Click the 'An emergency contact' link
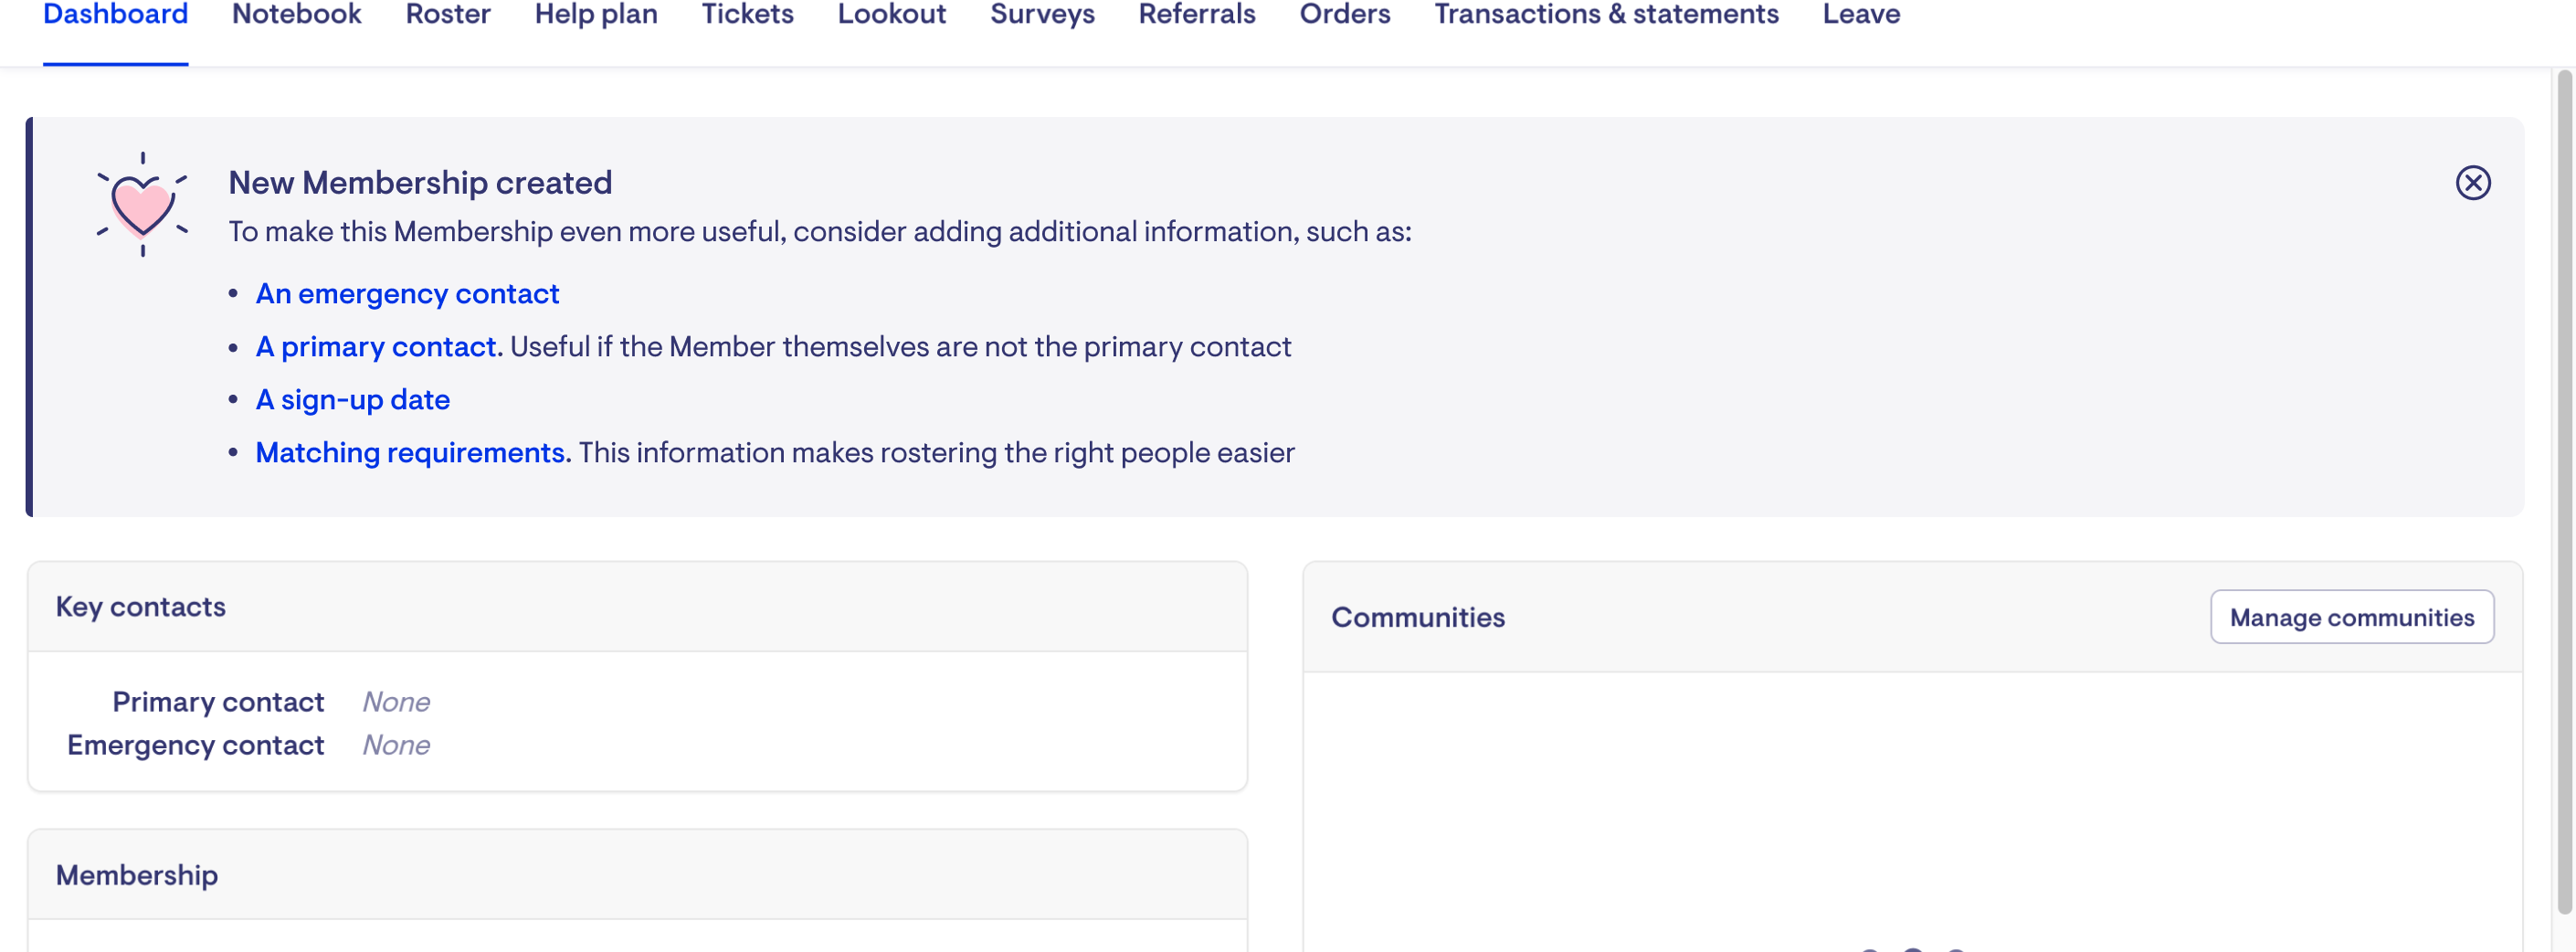 [407, 294]
